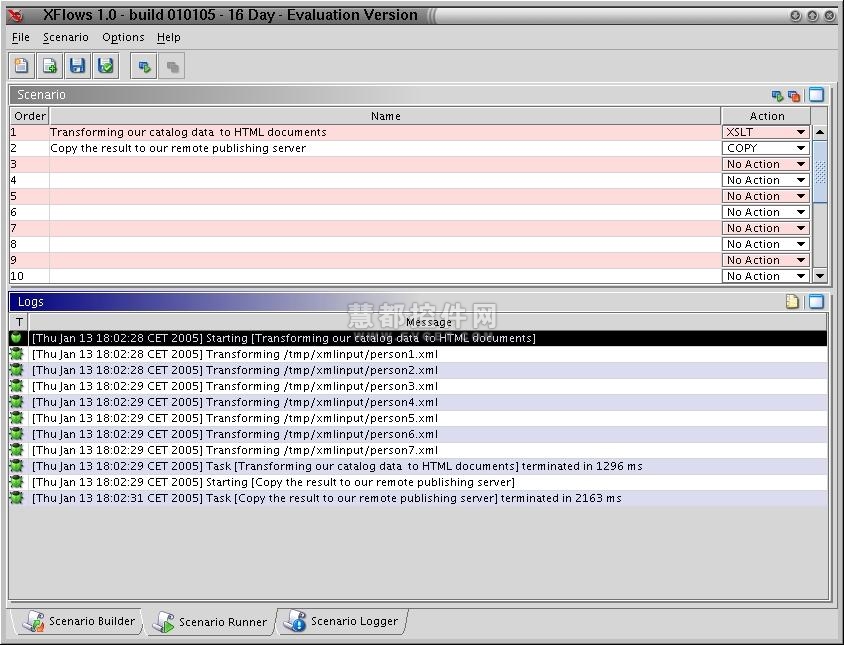Image resolution: width=844 pixels, height=645 pixels.
Task: Click the Order cell numbered 10
Action: (x=30, y=276)
